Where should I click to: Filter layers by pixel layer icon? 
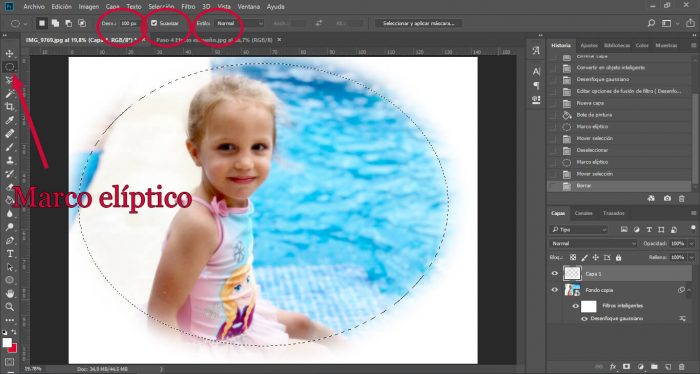[624, 230]
